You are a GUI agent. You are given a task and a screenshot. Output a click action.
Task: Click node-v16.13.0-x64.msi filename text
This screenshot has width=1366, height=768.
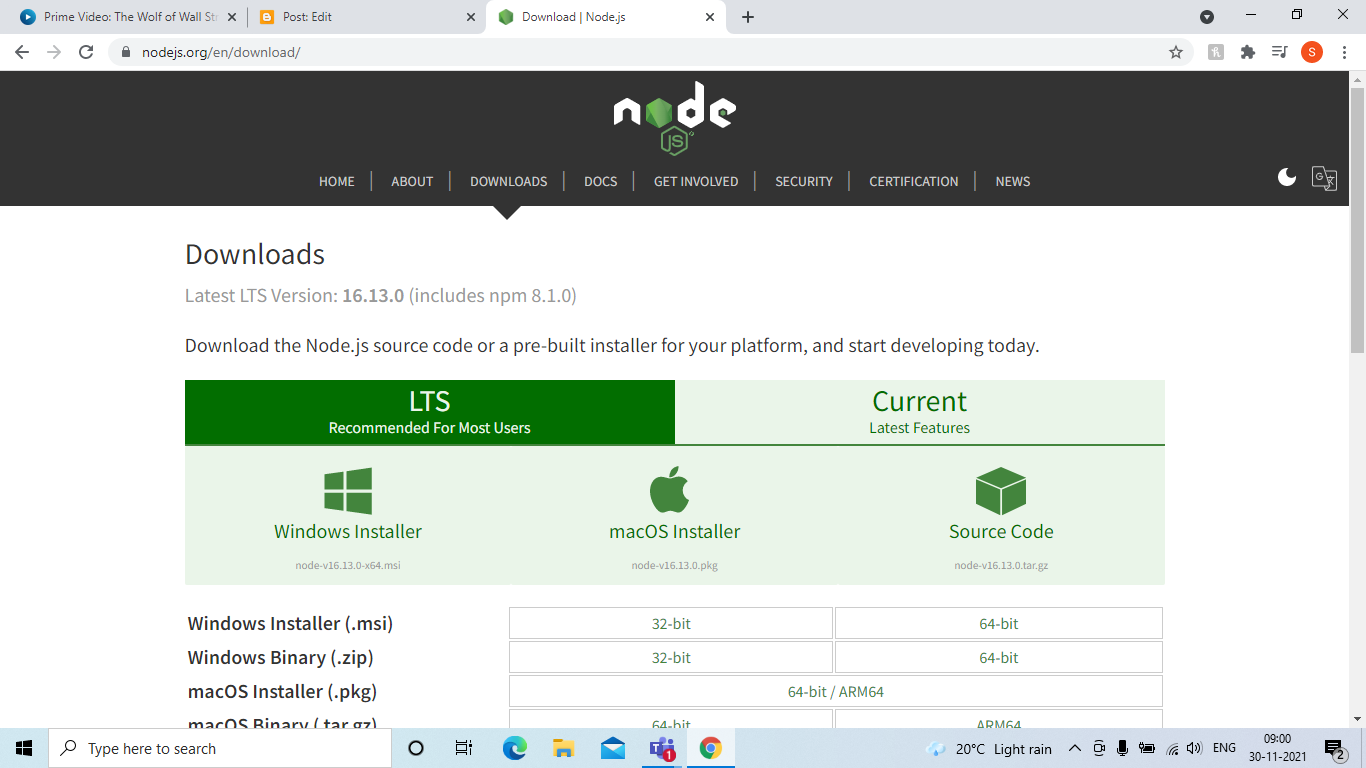click(348, 565)
